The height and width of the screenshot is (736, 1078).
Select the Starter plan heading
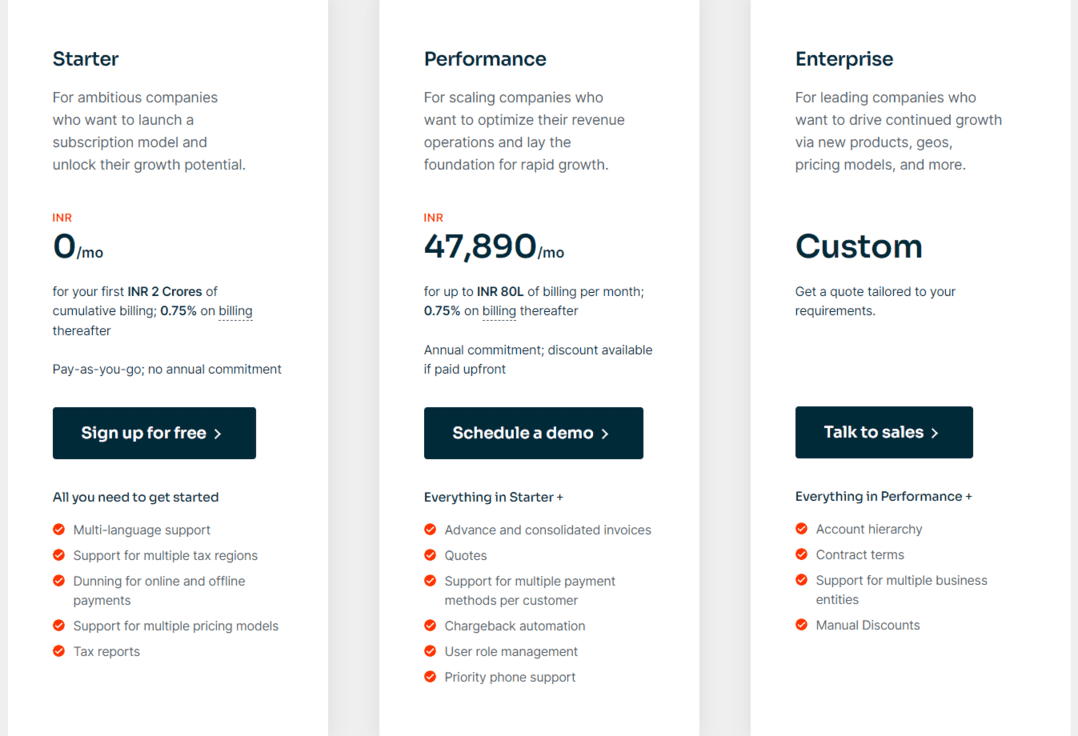coord(86,59)
